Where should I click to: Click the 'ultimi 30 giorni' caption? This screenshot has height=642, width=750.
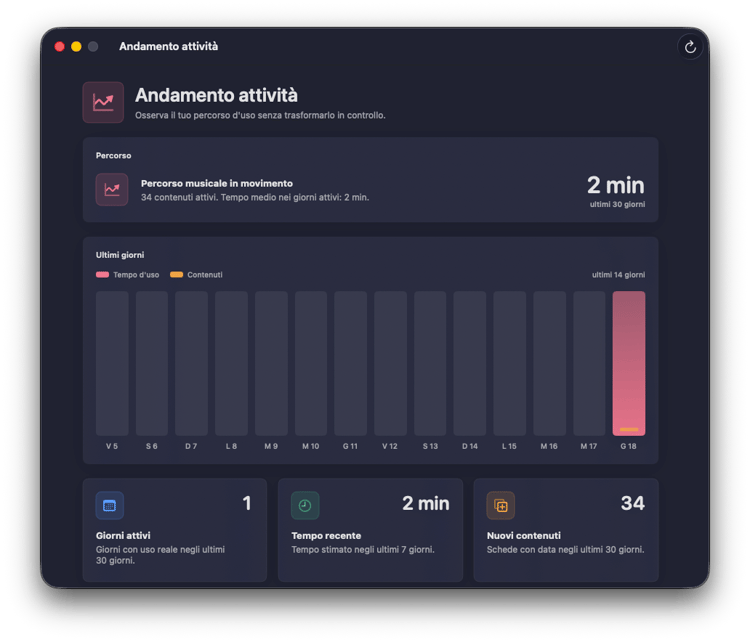pos(617,204)
